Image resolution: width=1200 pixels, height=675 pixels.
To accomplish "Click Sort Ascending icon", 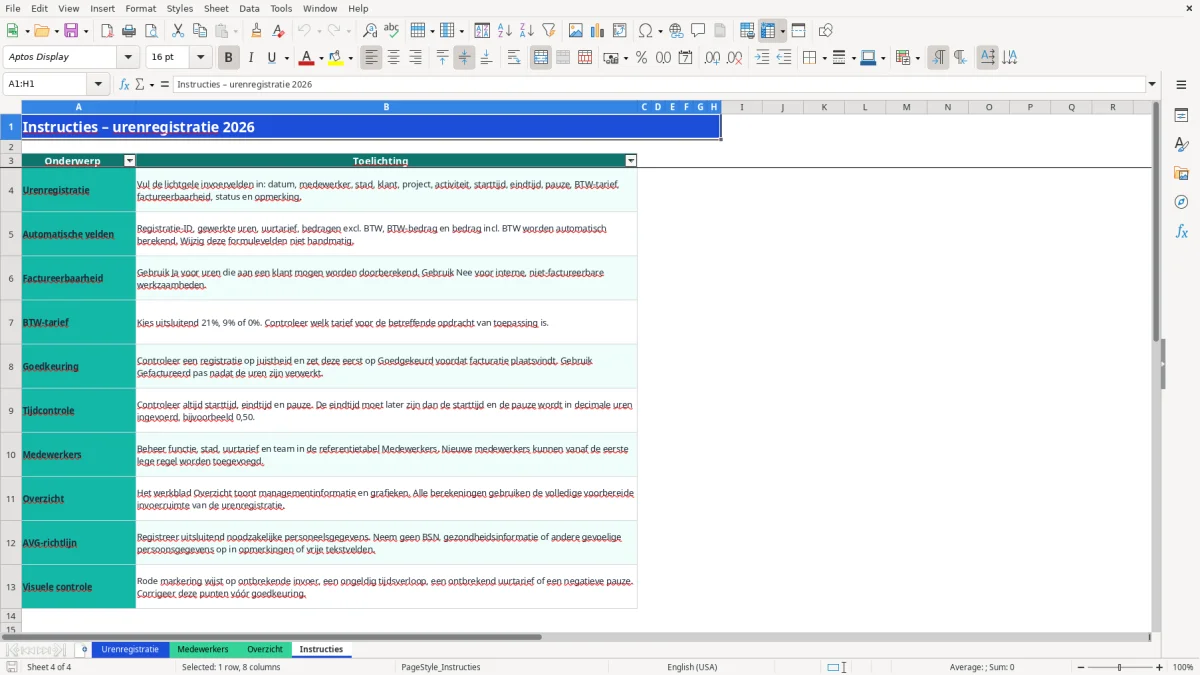I will [x=505, y=31].
